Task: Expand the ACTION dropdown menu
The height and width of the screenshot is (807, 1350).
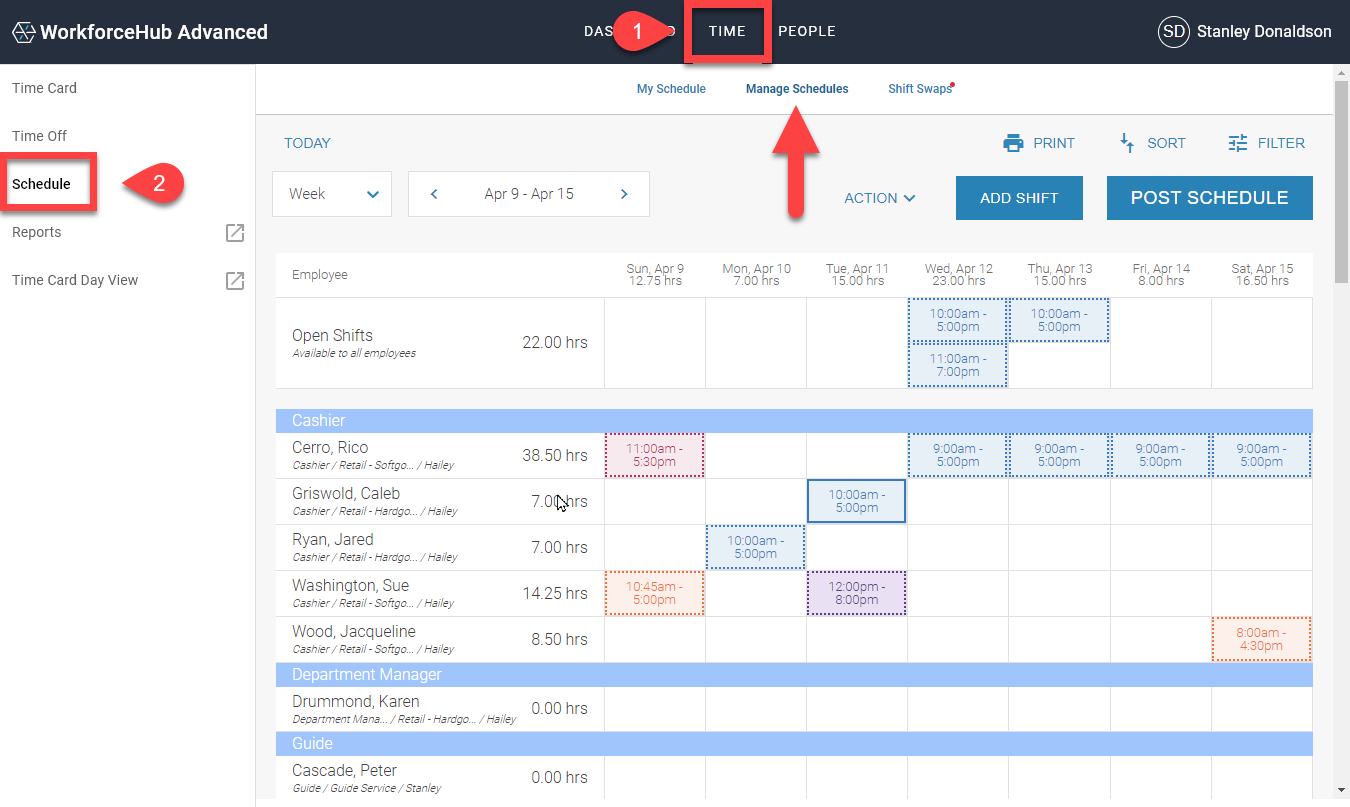Action: 879,198
